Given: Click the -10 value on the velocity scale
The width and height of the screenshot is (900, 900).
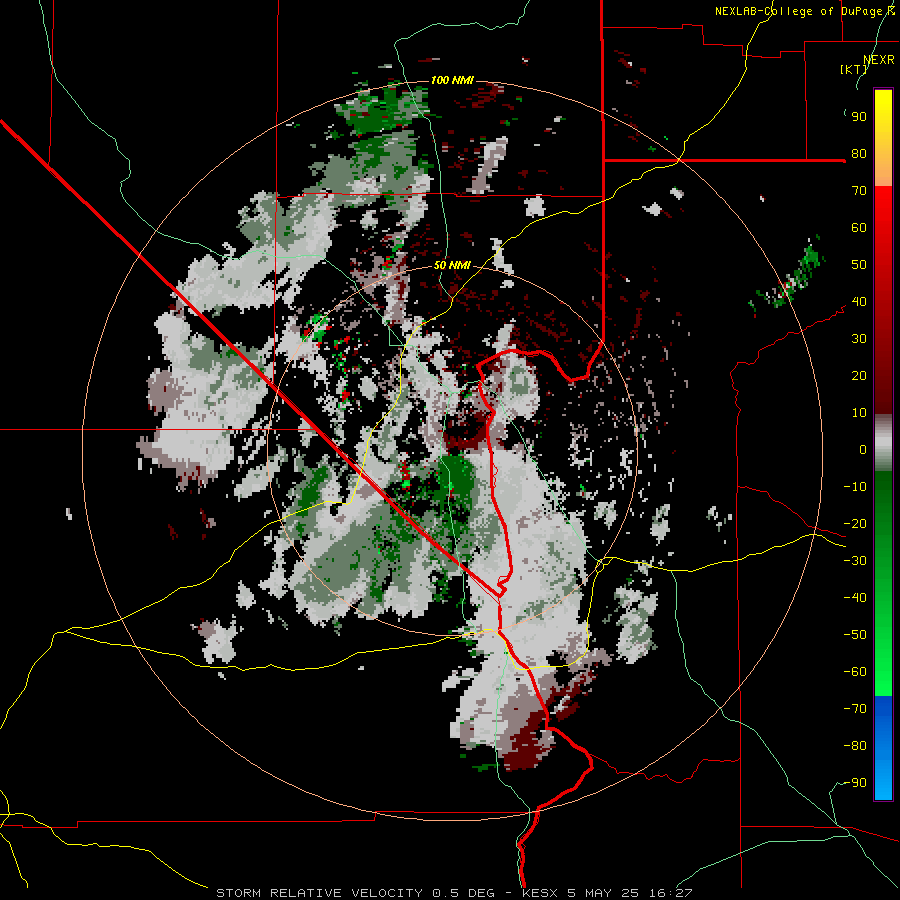Looking at the screenshot, I should (855, 487).
